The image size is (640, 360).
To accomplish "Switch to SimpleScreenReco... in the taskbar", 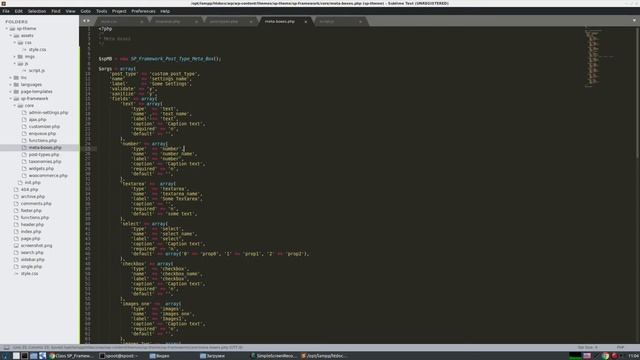I will (x=273, y=356).
